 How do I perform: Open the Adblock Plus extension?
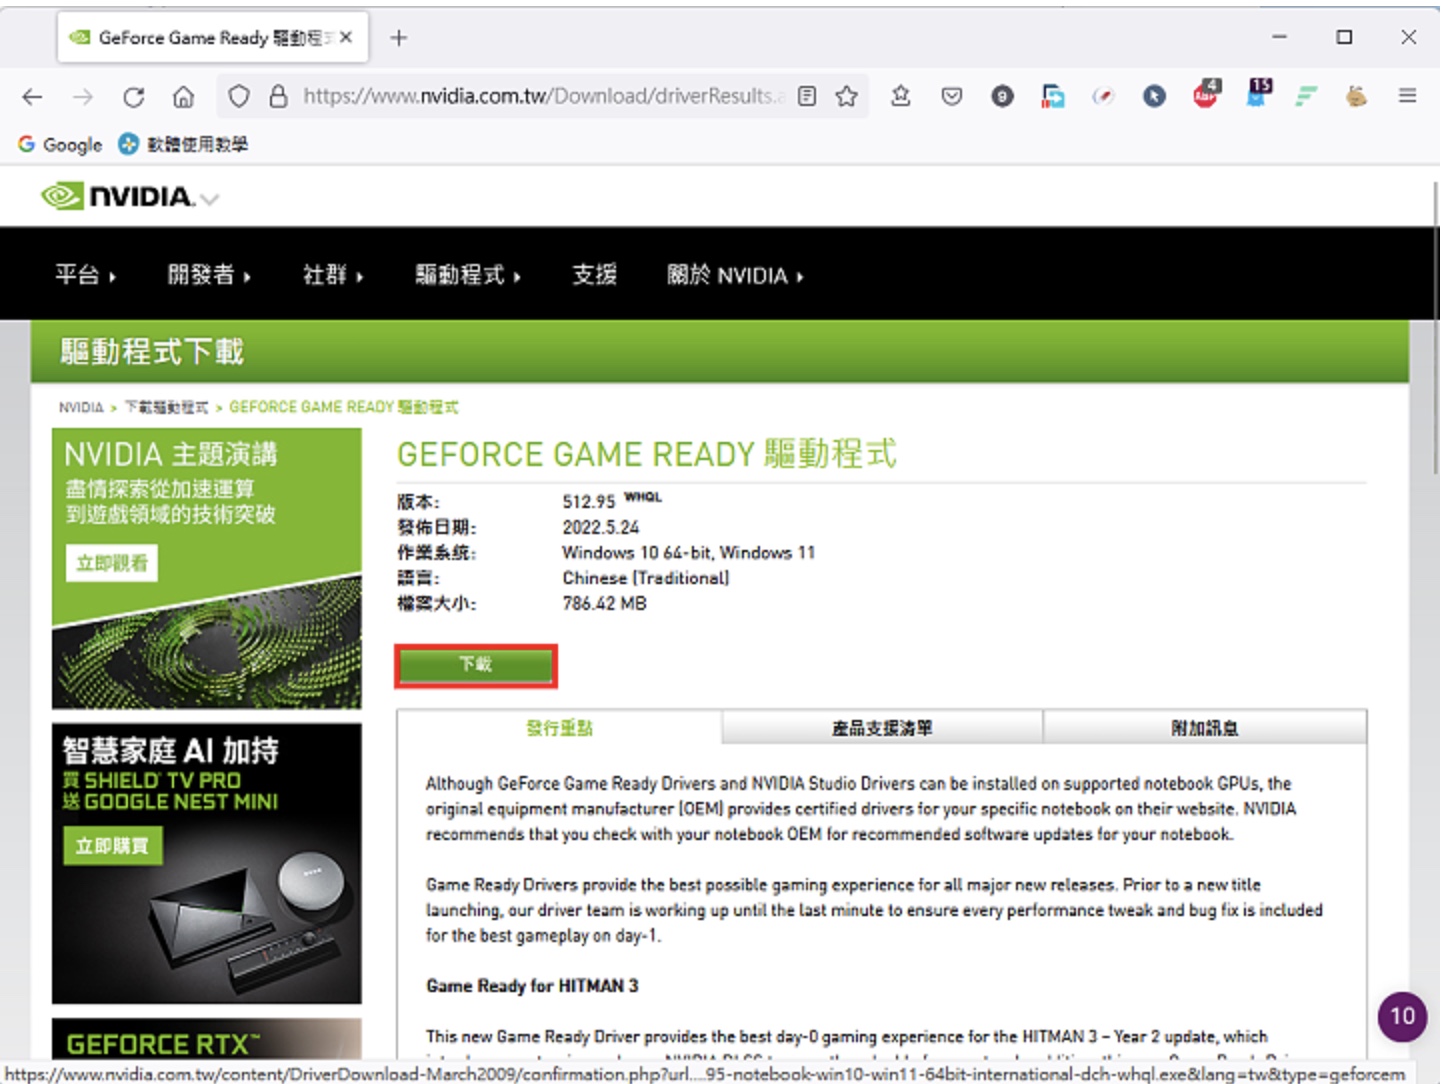1206,94
